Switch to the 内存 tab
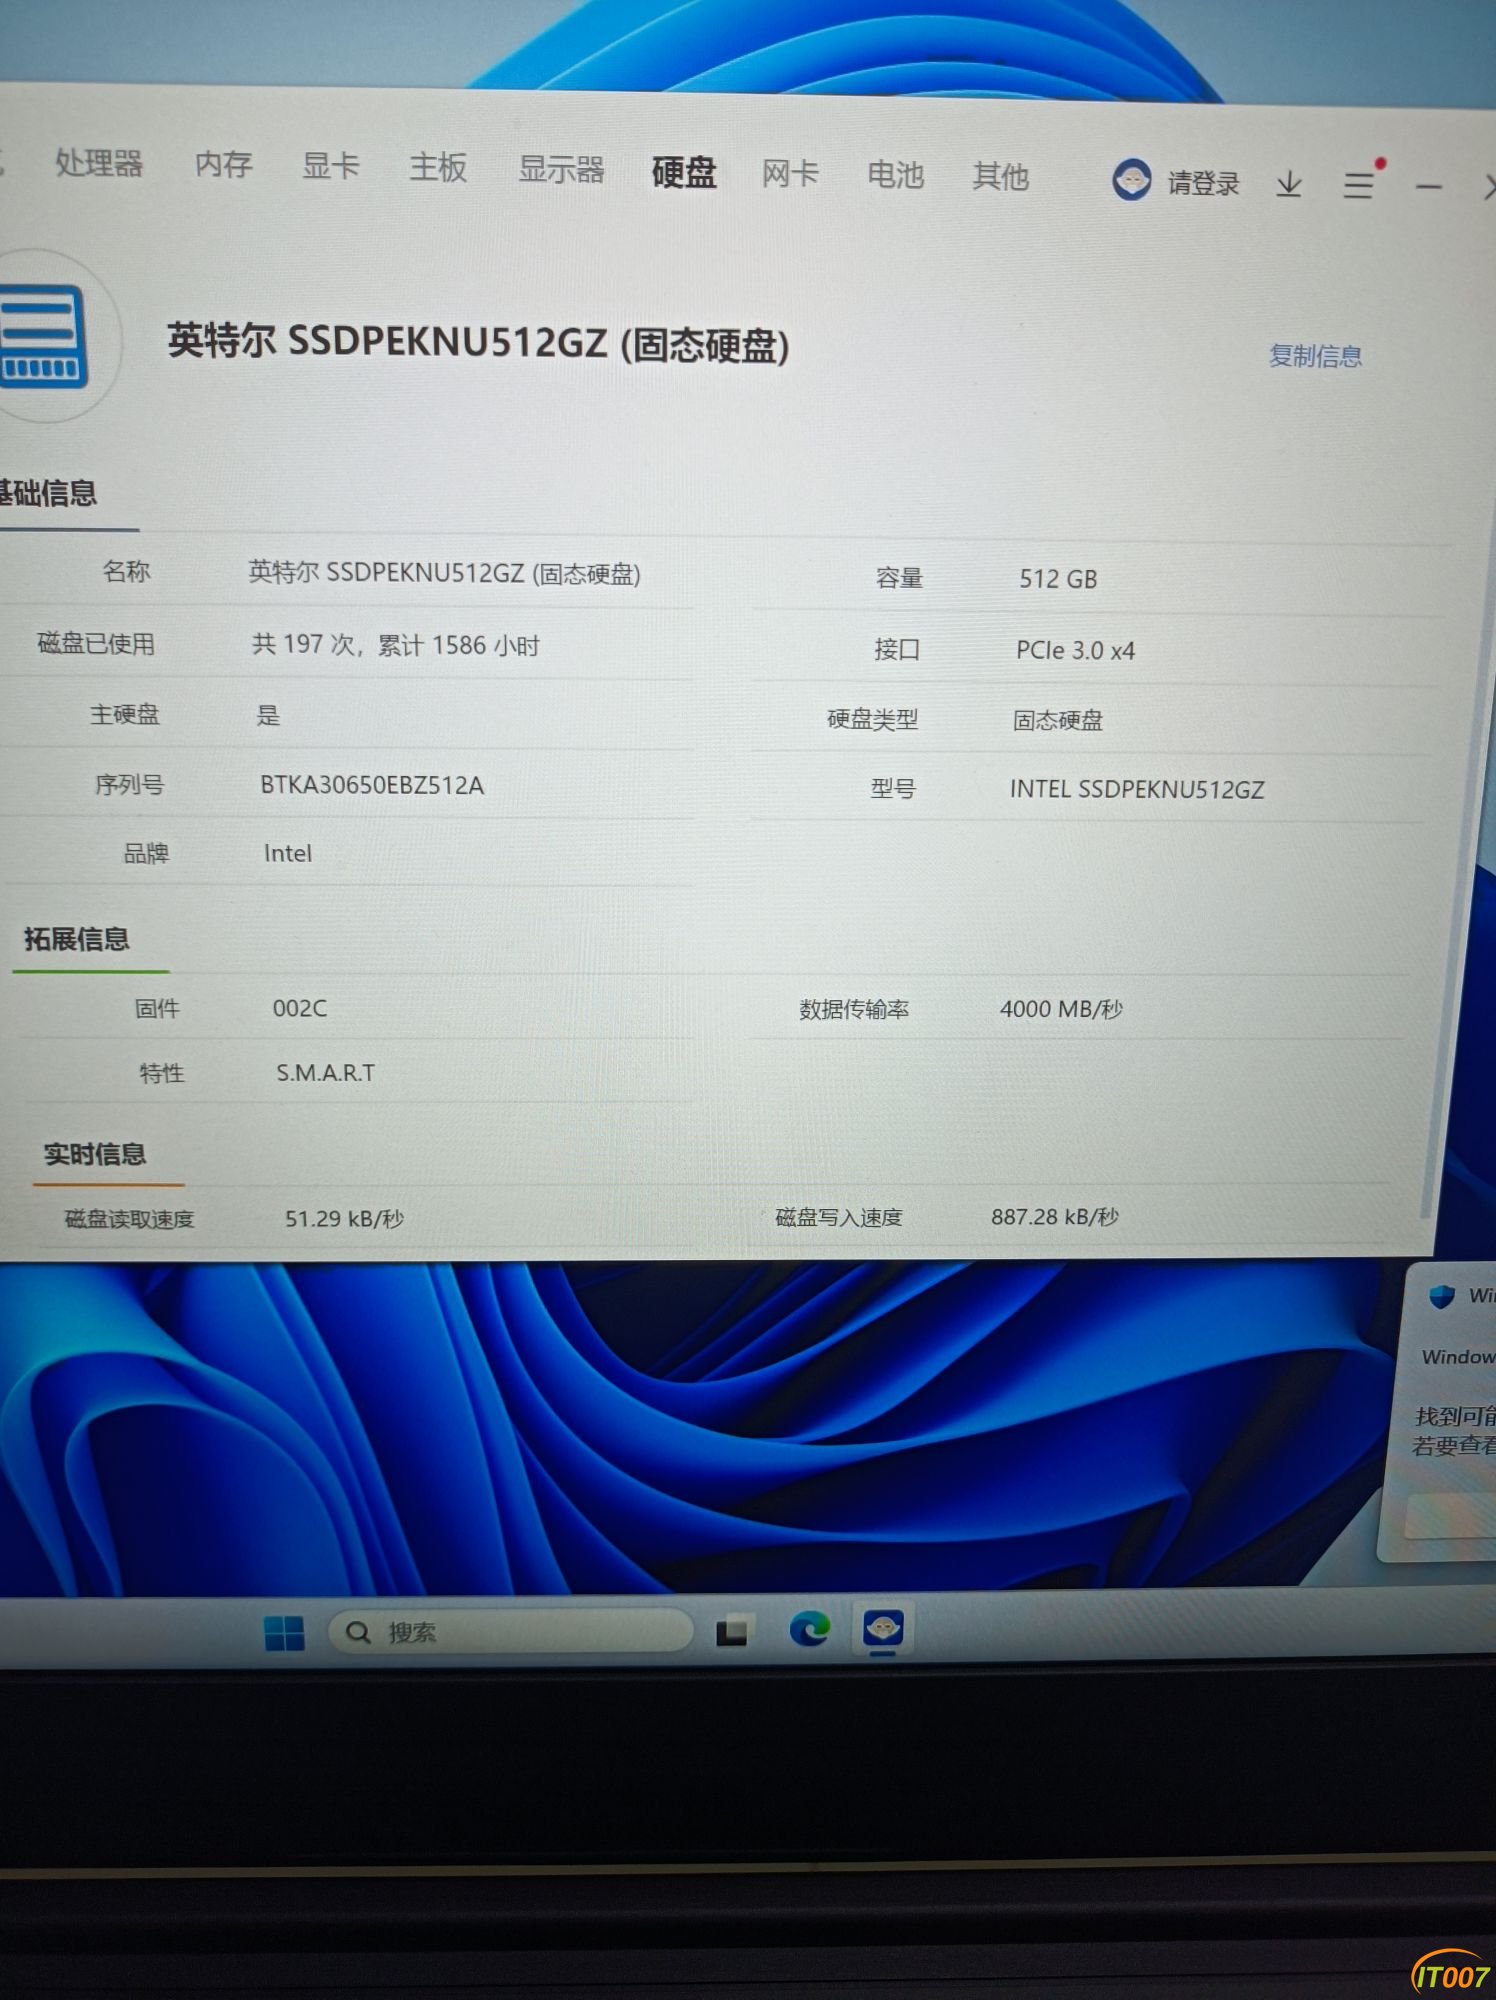 (224, 164)
